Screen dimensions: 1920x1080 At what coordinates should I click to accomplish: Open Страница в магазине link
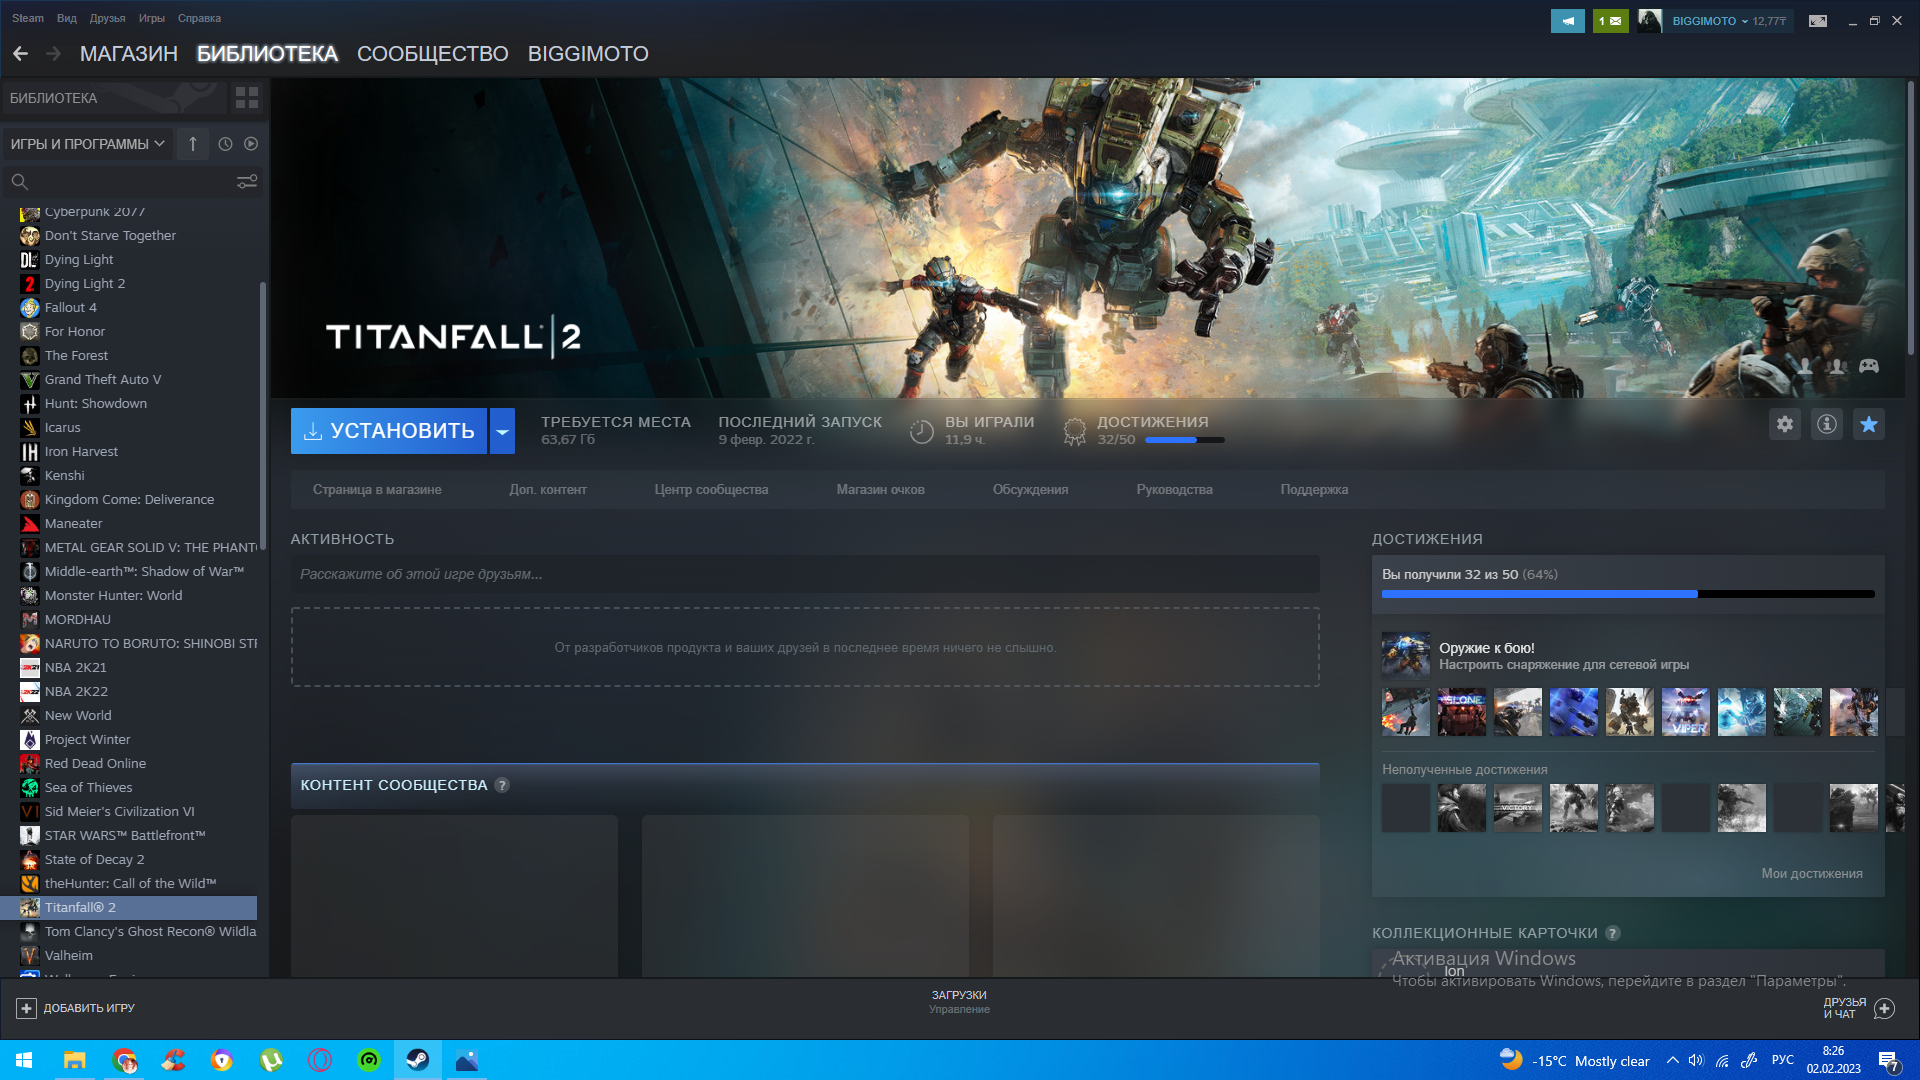click(x=377, y=490)
